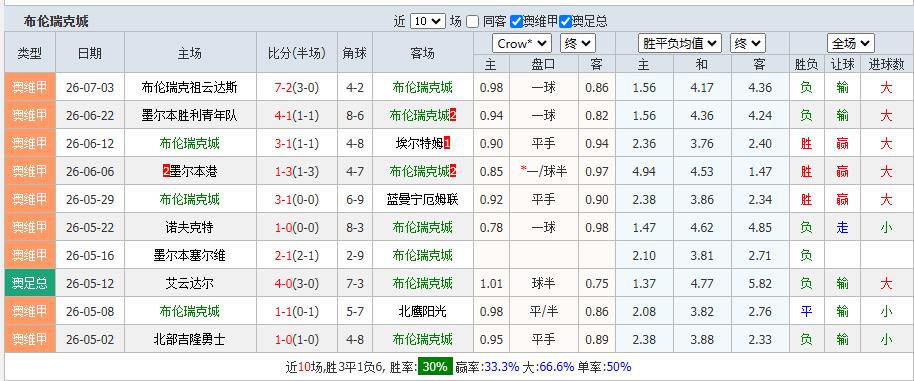Click the *一/球半 handicap cell
914x381 pixels.
(x=543, y=171)
